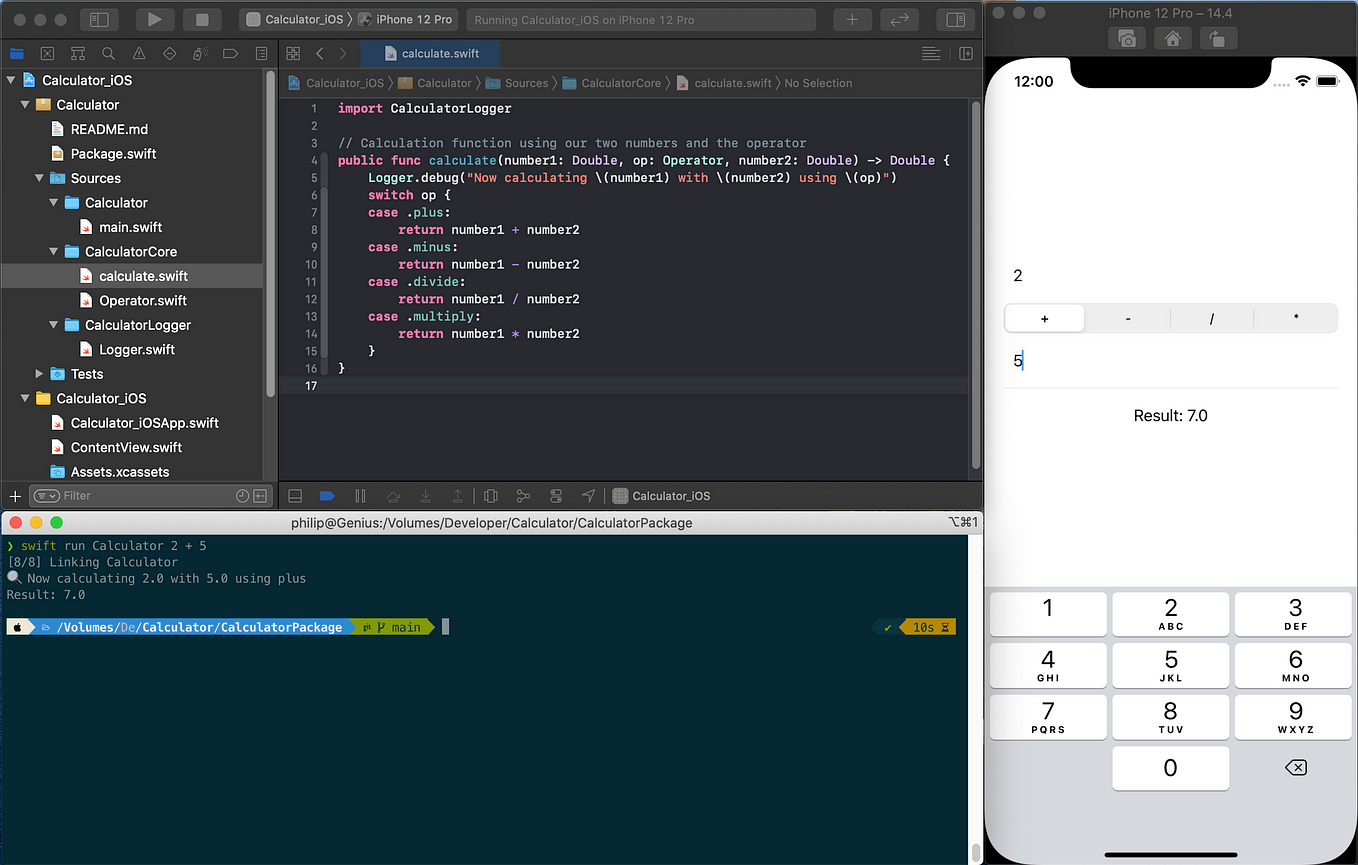The width and height of the screenshot is (1358, 865).
Task: Collapse the CalculatorCore folder
Action: (x=54, y=251)
